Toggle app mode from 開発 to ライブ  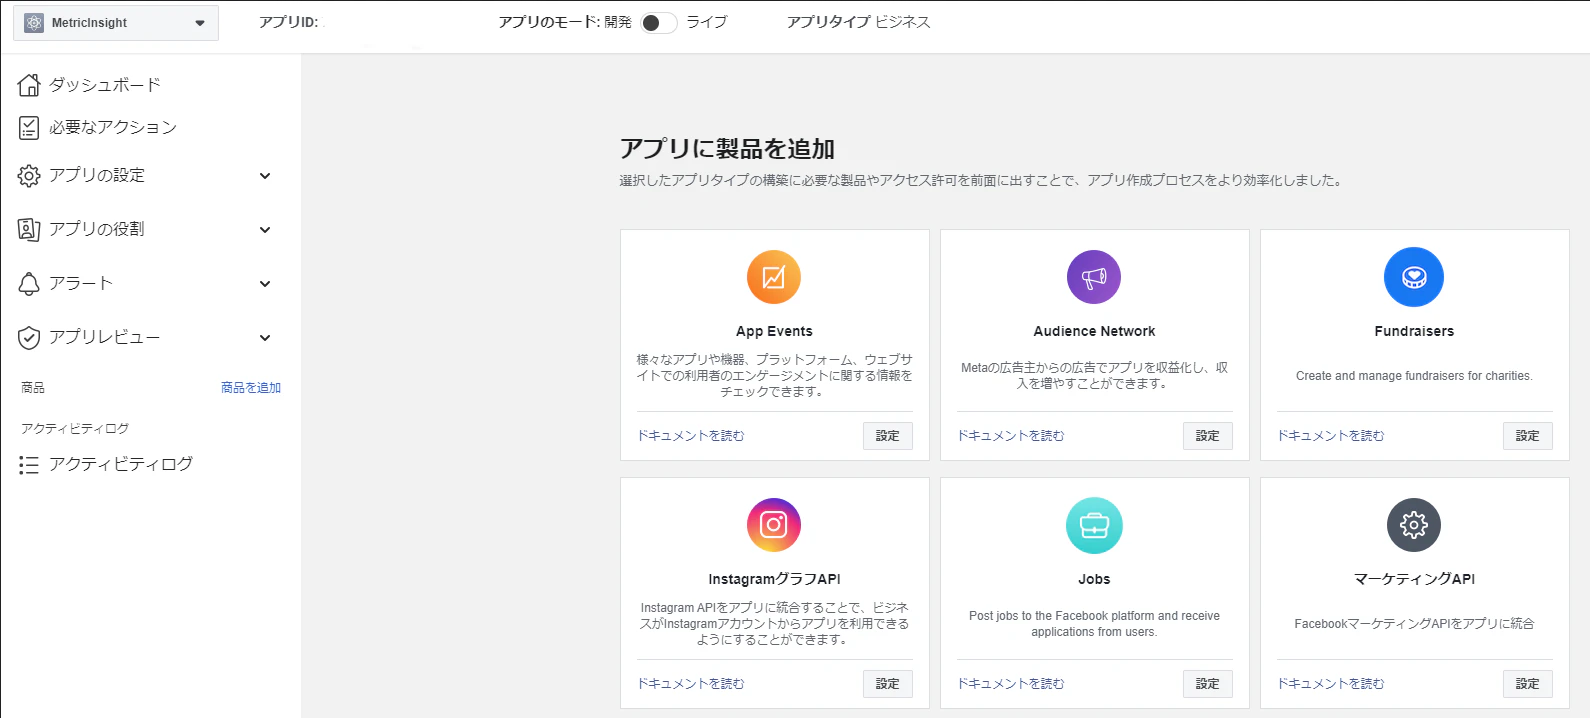(x=658, y=22)
